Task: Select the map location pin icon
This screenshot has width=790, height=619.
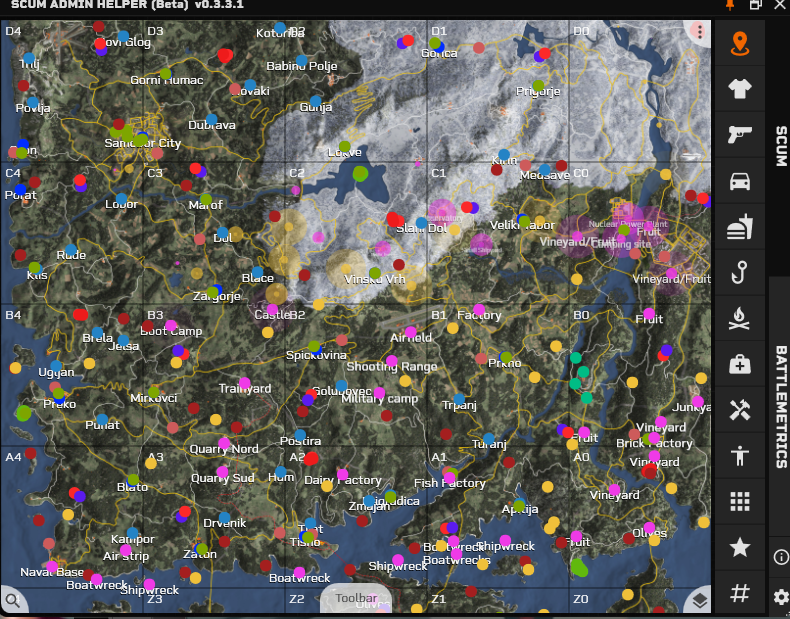Action: (740, 43)
